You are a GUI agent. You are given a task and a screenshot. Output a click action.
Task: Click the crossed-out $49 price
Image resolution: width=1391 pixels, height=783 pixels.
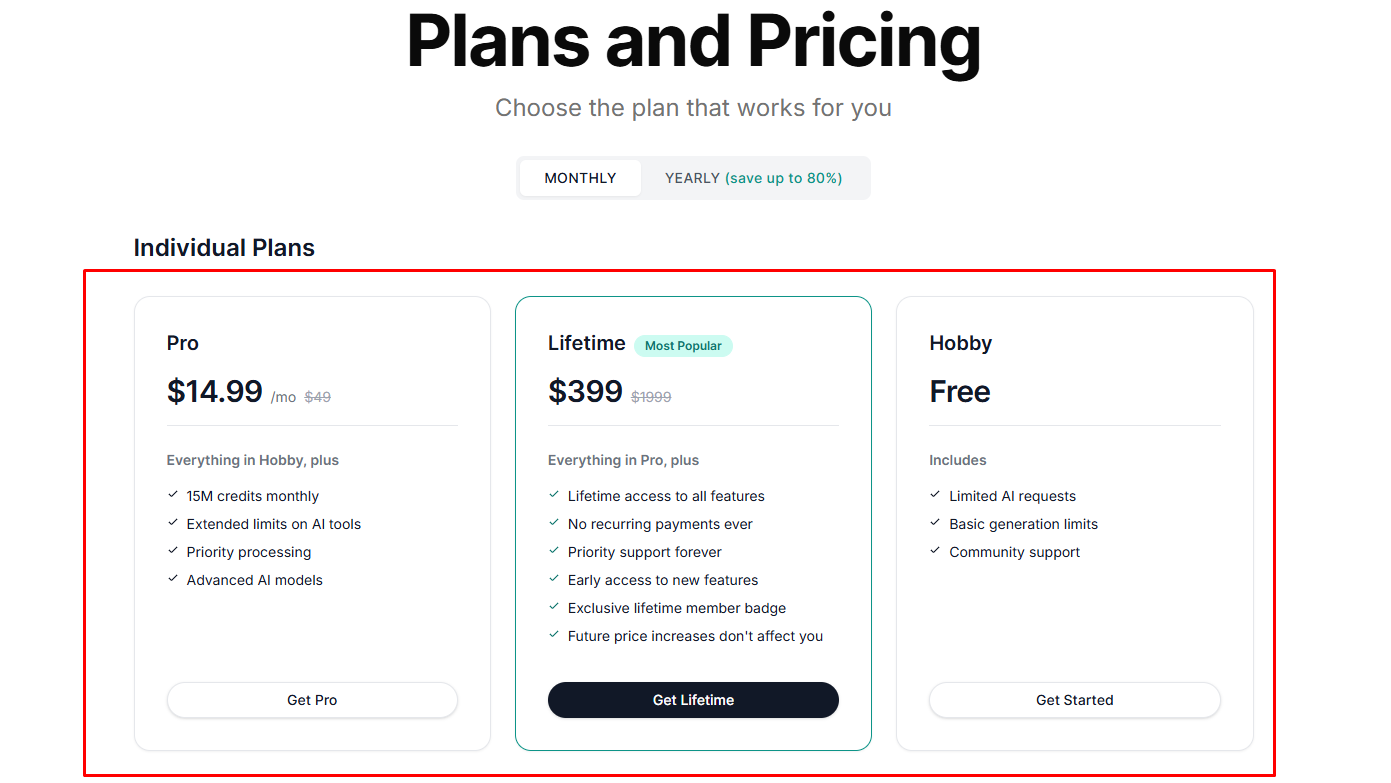point(317,397)
